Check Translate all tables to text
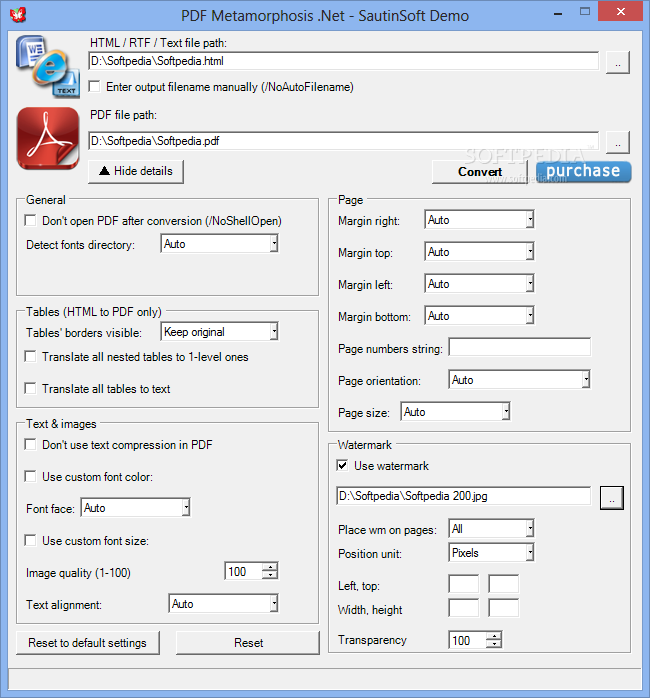This screenshot has width=650, height=698. (30, 389)
